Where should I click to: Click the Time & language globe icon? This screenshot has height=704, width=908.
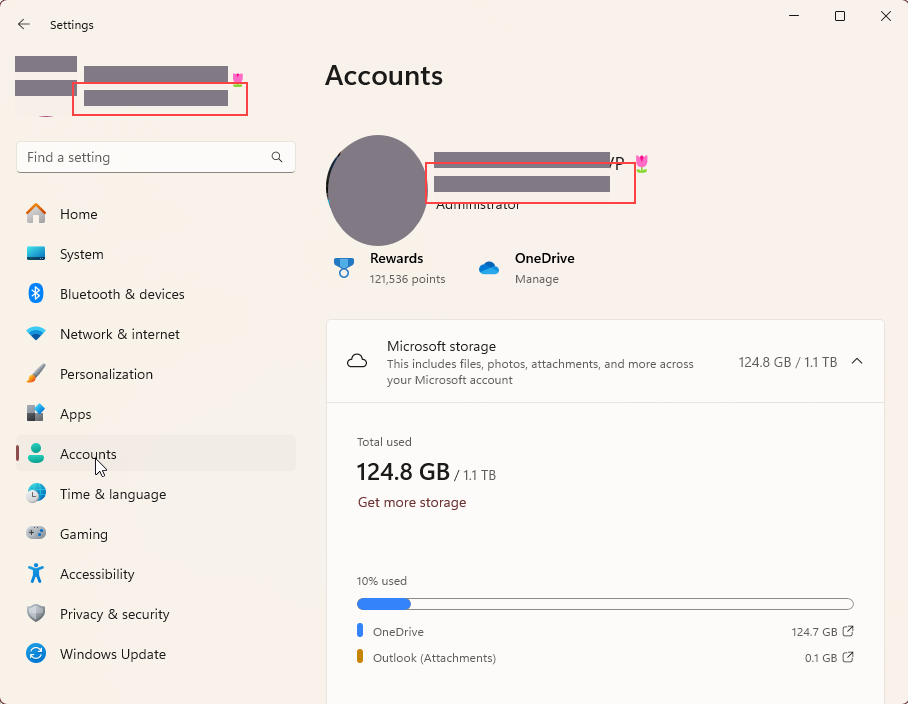pyautogui.click(x=36, y=493)
